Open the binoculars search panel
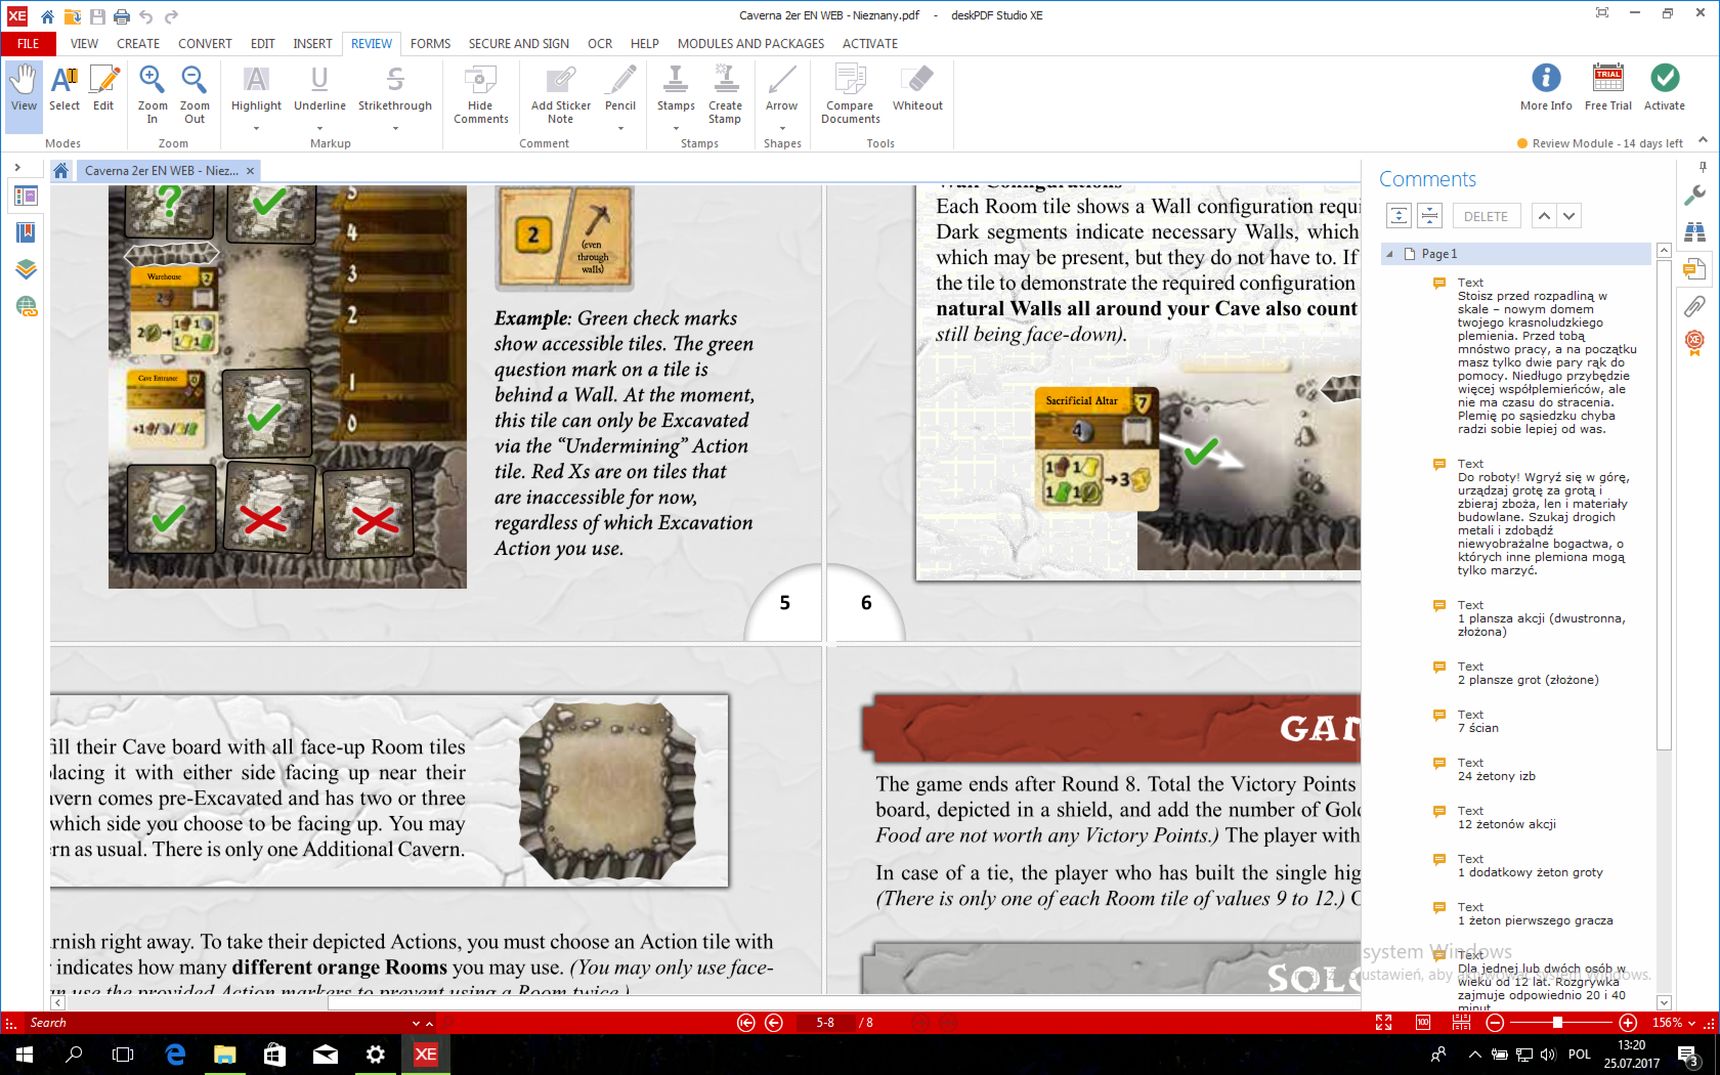The width and height of the screenshot is (1720, 1075). [1694, 232]
